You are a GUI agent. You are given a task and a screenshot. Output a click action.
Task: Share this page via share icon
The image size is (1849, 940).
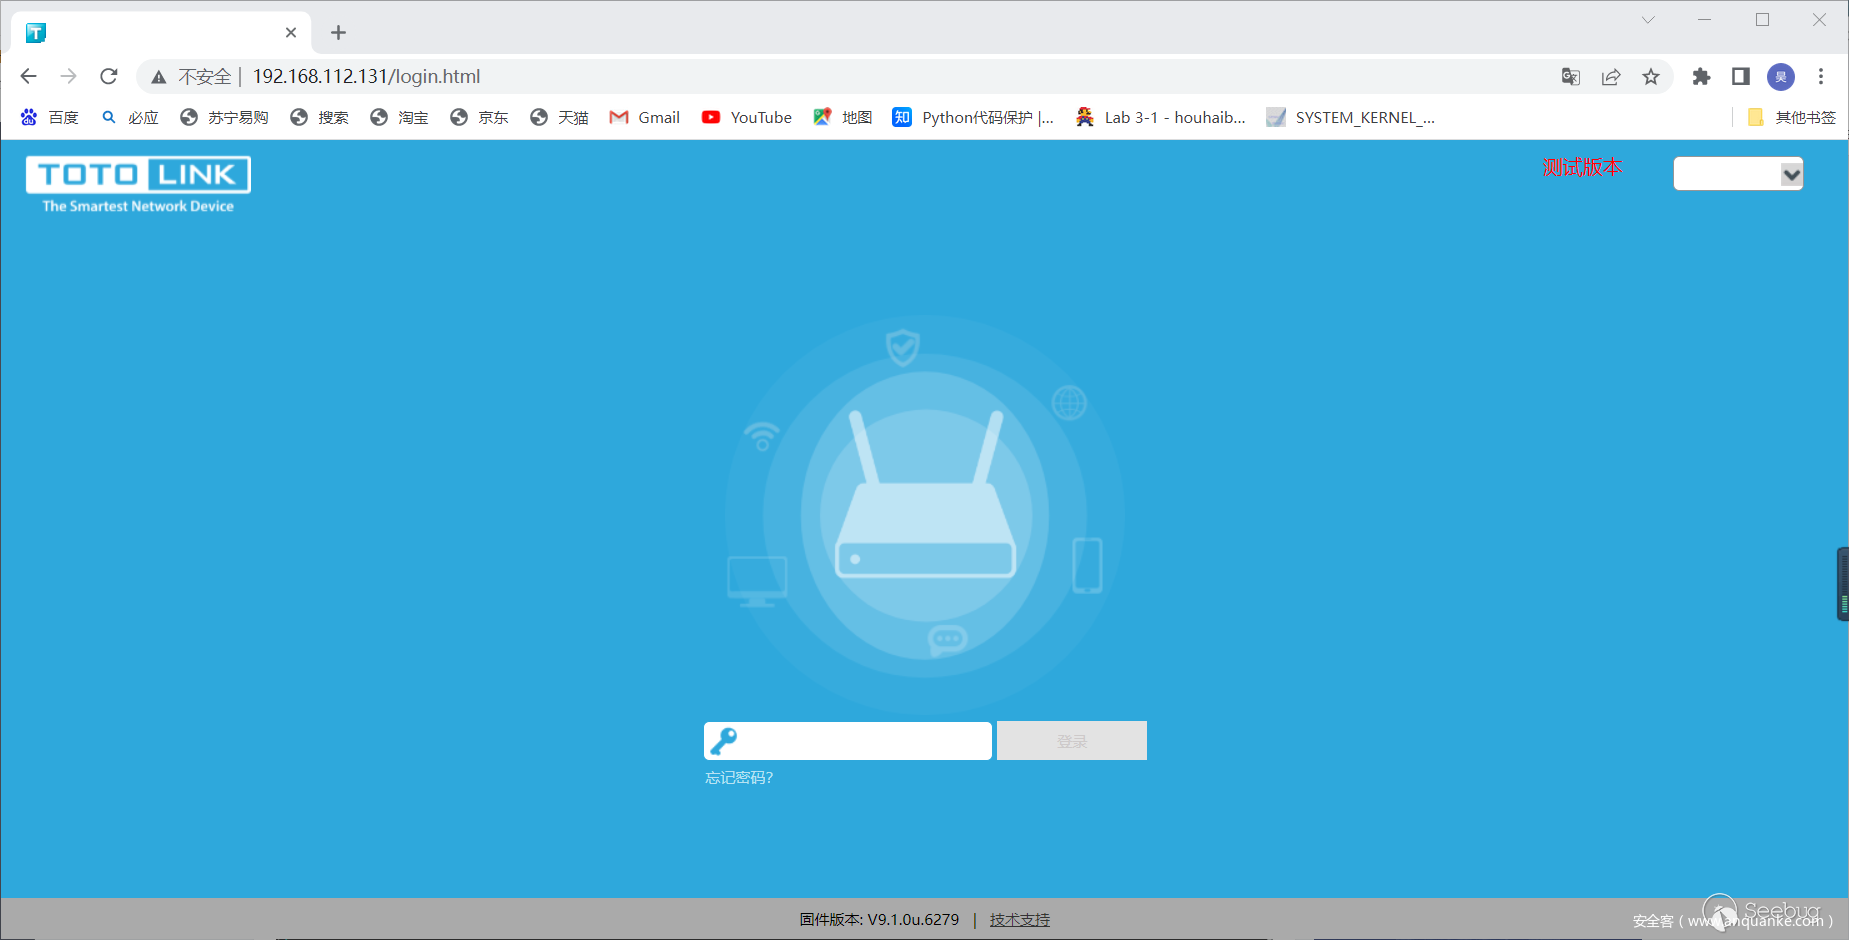[1611, 77]
